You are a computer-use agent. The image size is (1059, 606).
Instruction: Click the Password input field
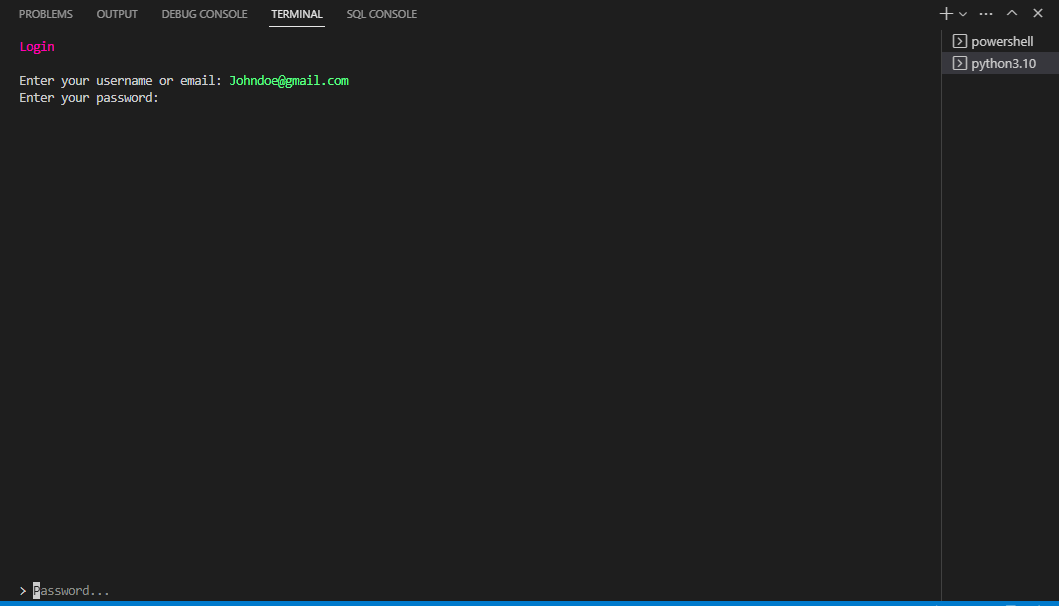point(70,590)
